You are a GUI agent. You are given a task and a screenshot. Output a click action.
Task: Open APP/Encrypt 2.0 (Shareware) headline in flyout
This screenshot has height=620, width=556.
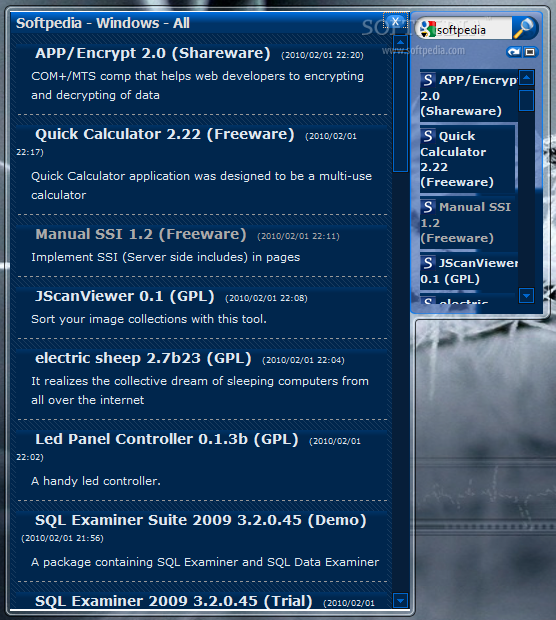coord(153,53)
